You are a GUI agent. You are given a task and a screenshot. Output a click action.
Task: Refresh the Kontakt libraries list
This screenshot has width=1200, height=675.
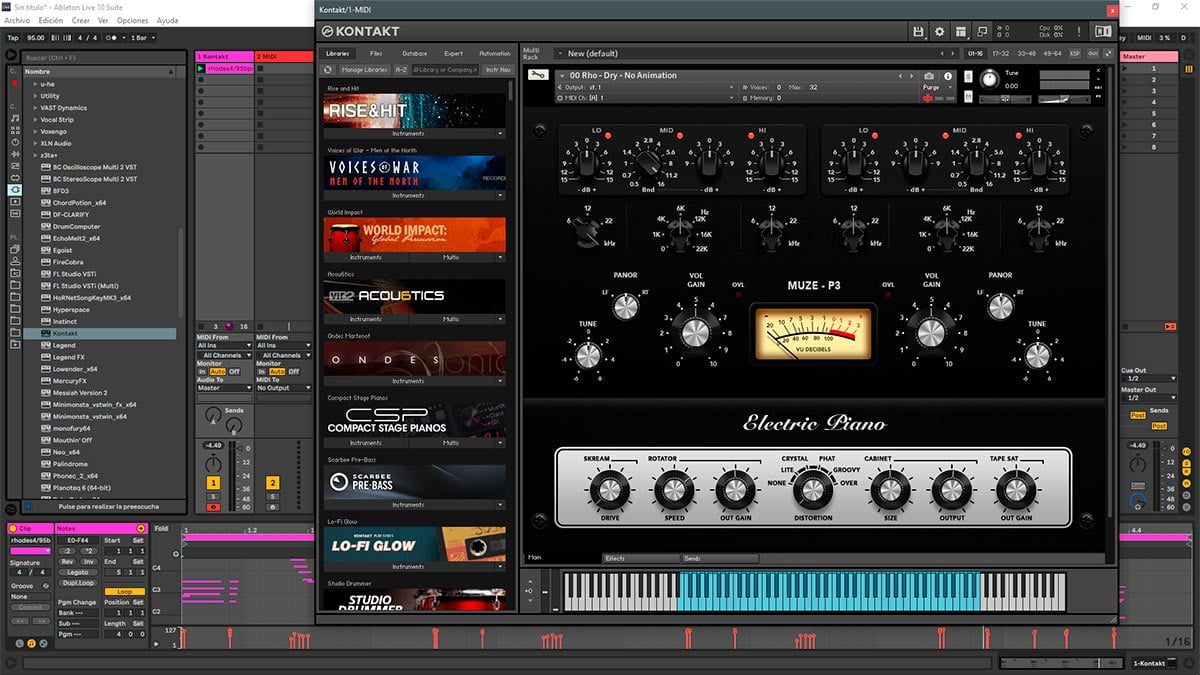[x=328, y=70]
